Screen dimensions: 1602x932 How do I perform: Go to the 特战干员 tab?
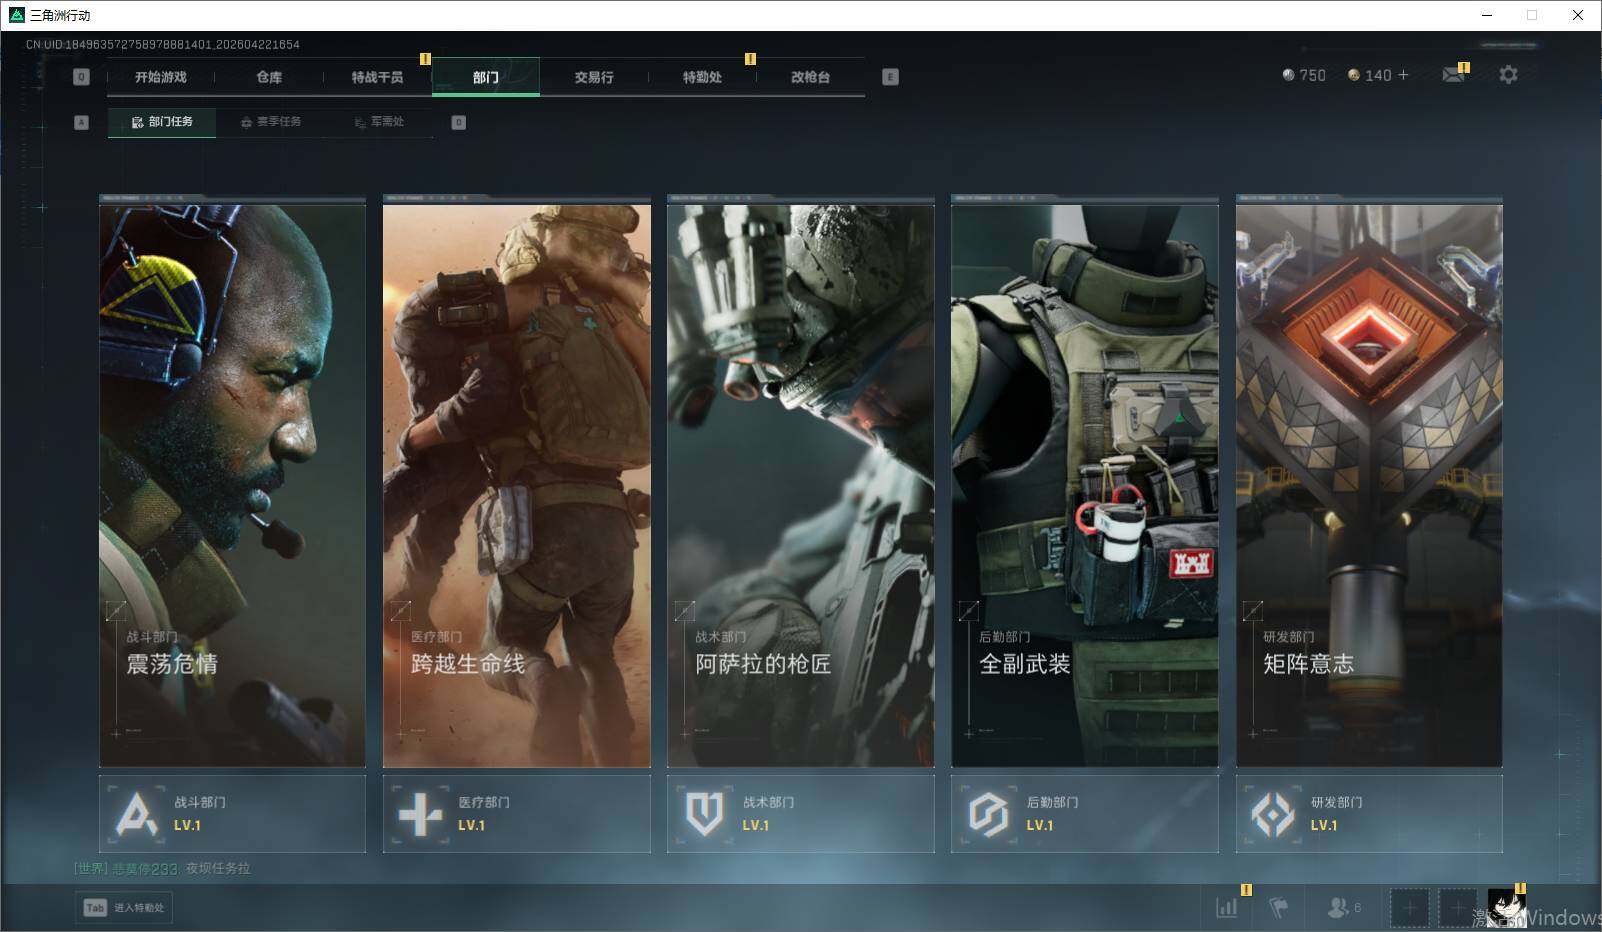(377, 77)
